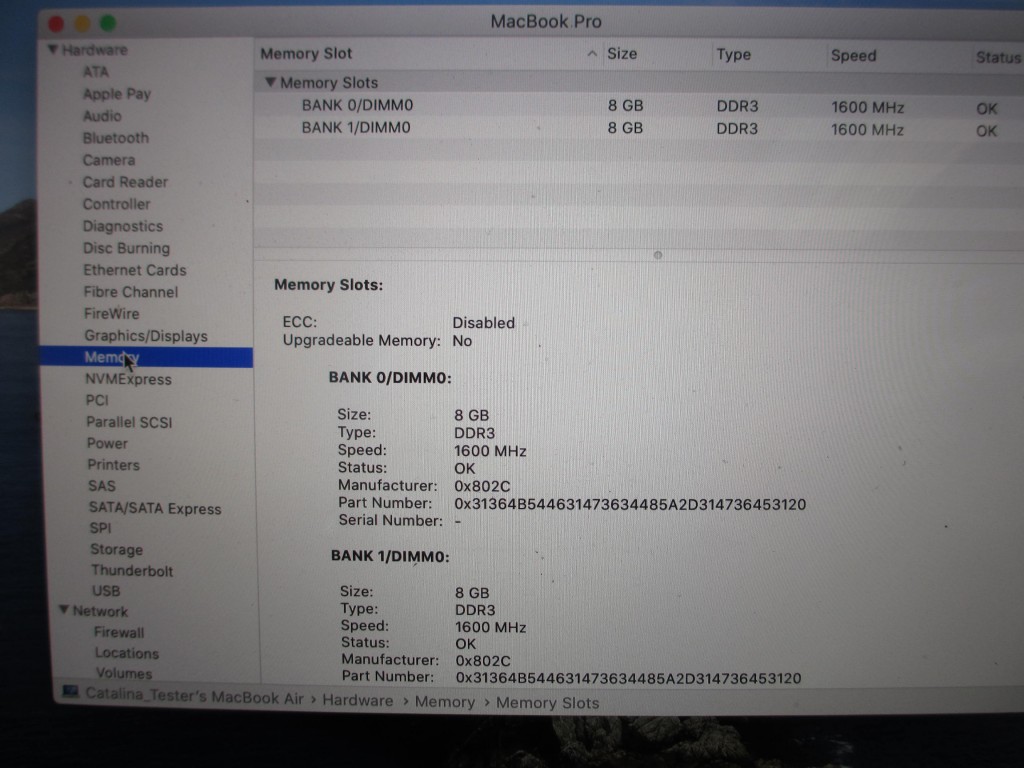Select Thunderbolt in the sidebar
1024x768 pixels.
pos(132,571)
